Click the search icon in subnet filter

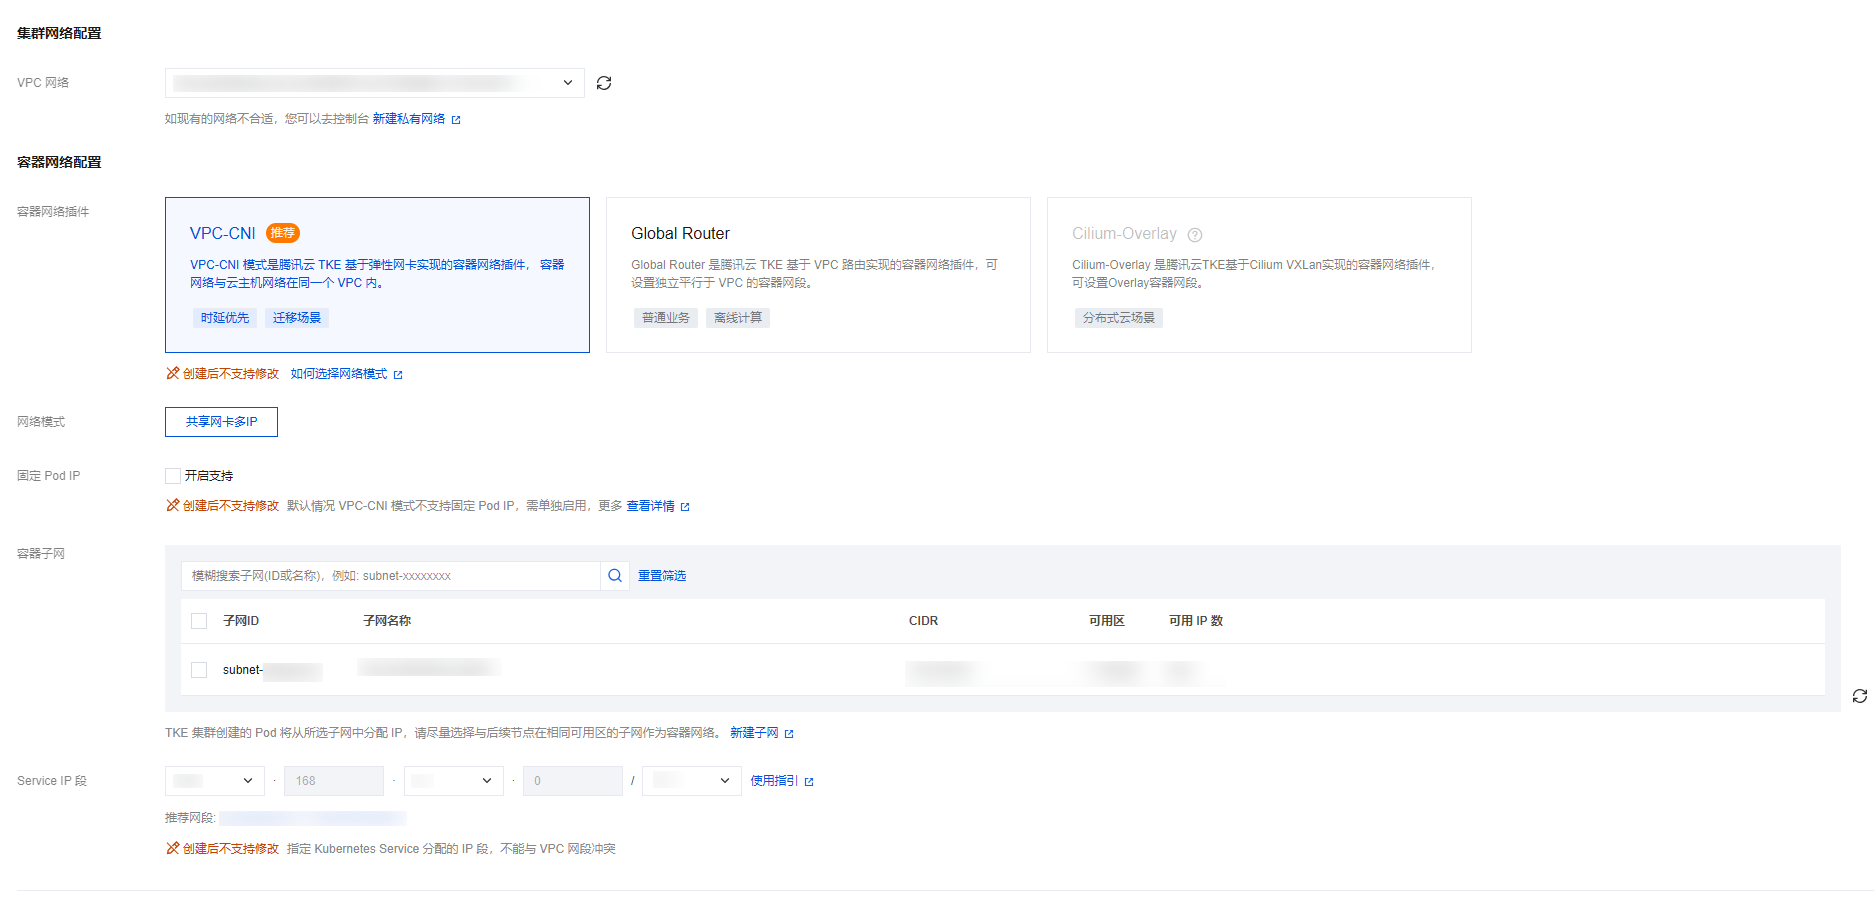point(615,576)
